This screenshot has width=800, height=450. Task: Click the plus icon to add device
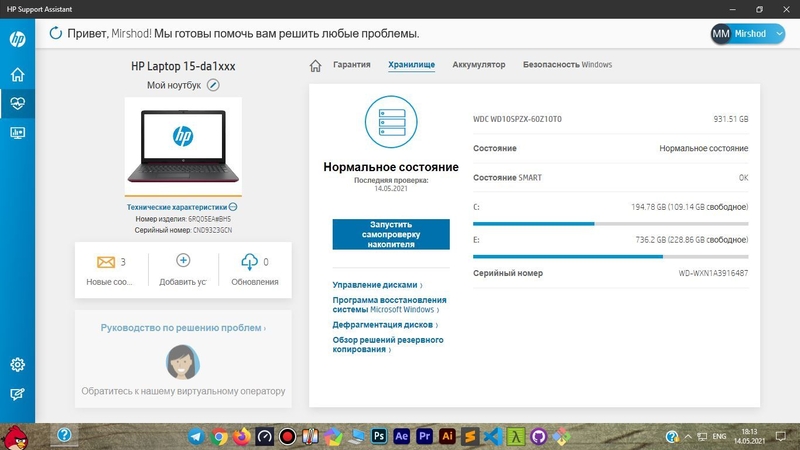pyautogui.click(x=183, y=260)
